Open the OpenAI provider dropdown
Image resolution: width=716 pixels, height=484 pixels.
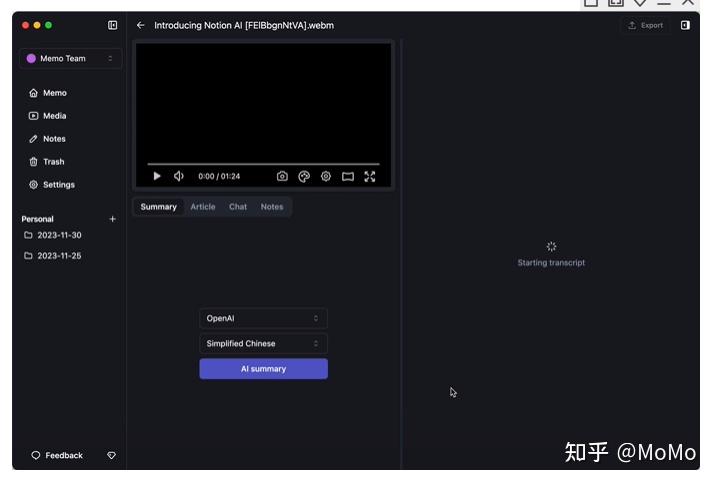(x=263, y=318)
